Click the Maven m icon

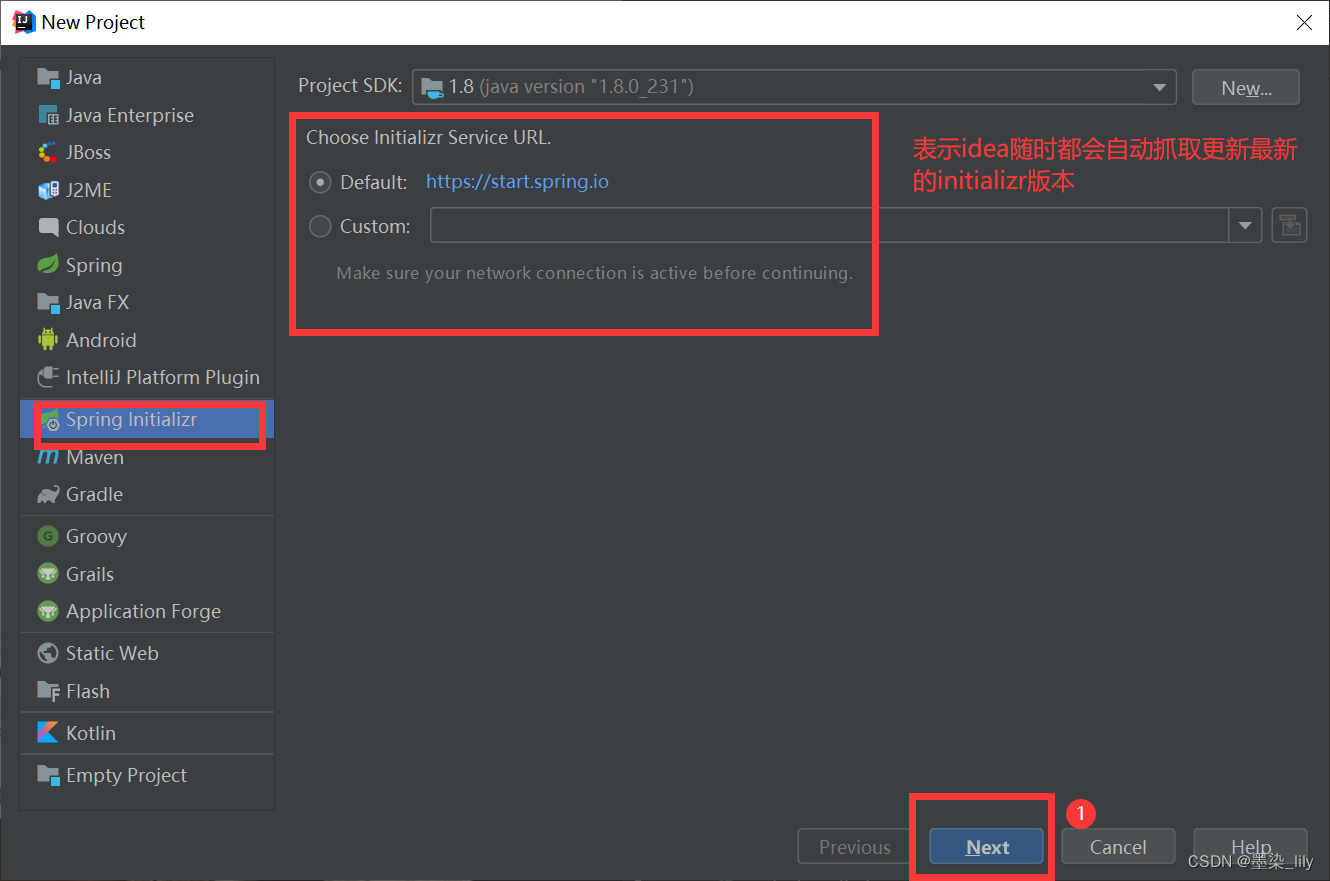pos(48,458)
